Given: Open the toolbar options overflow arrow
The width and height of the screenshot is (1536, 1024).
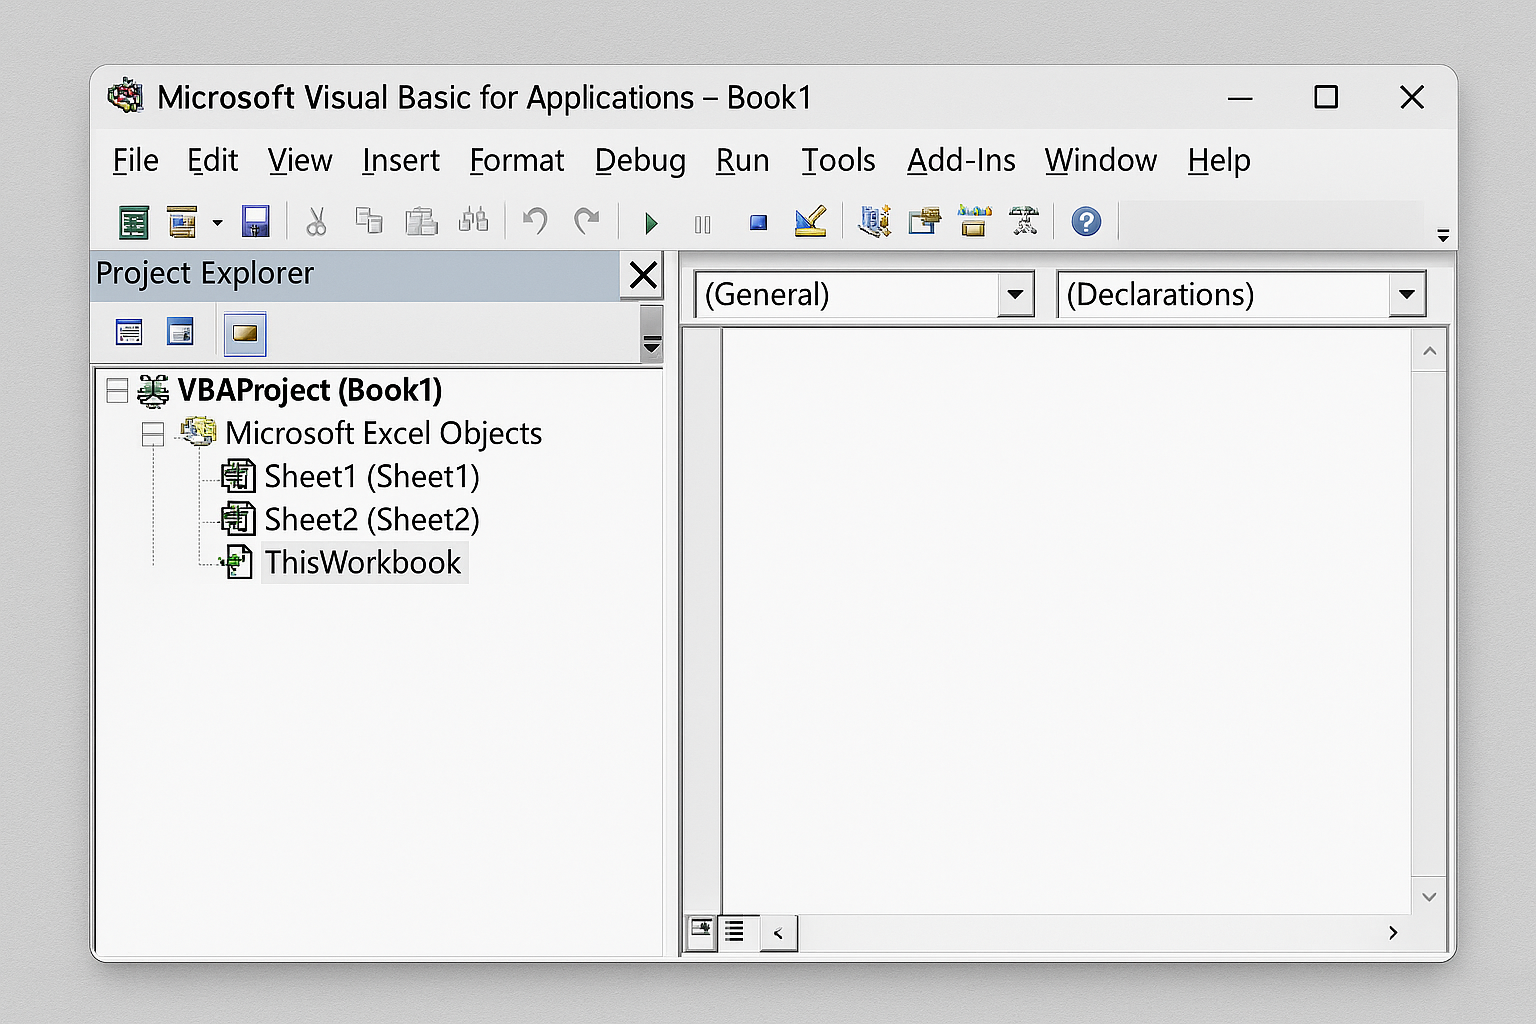Looking at the screenshot, I should coord(1443,236).
